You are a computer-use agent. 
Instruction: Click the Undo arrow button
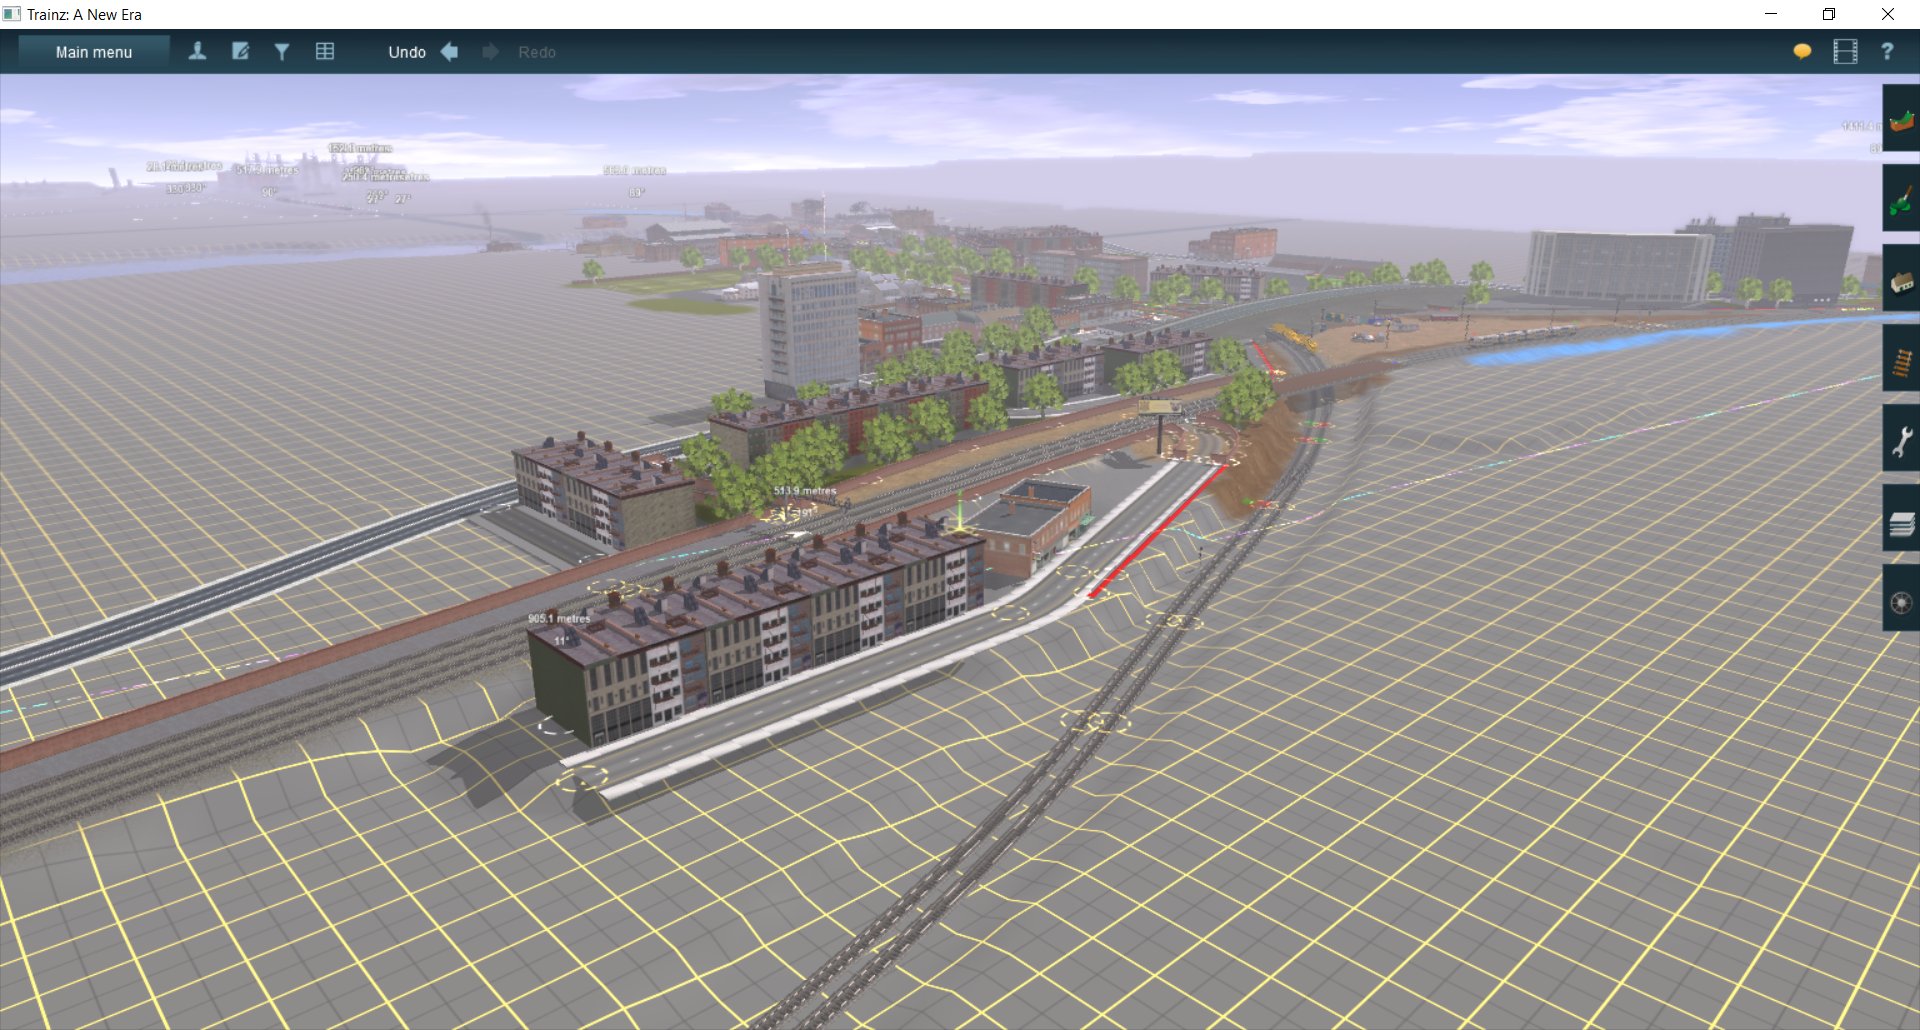tap(450, 52)
